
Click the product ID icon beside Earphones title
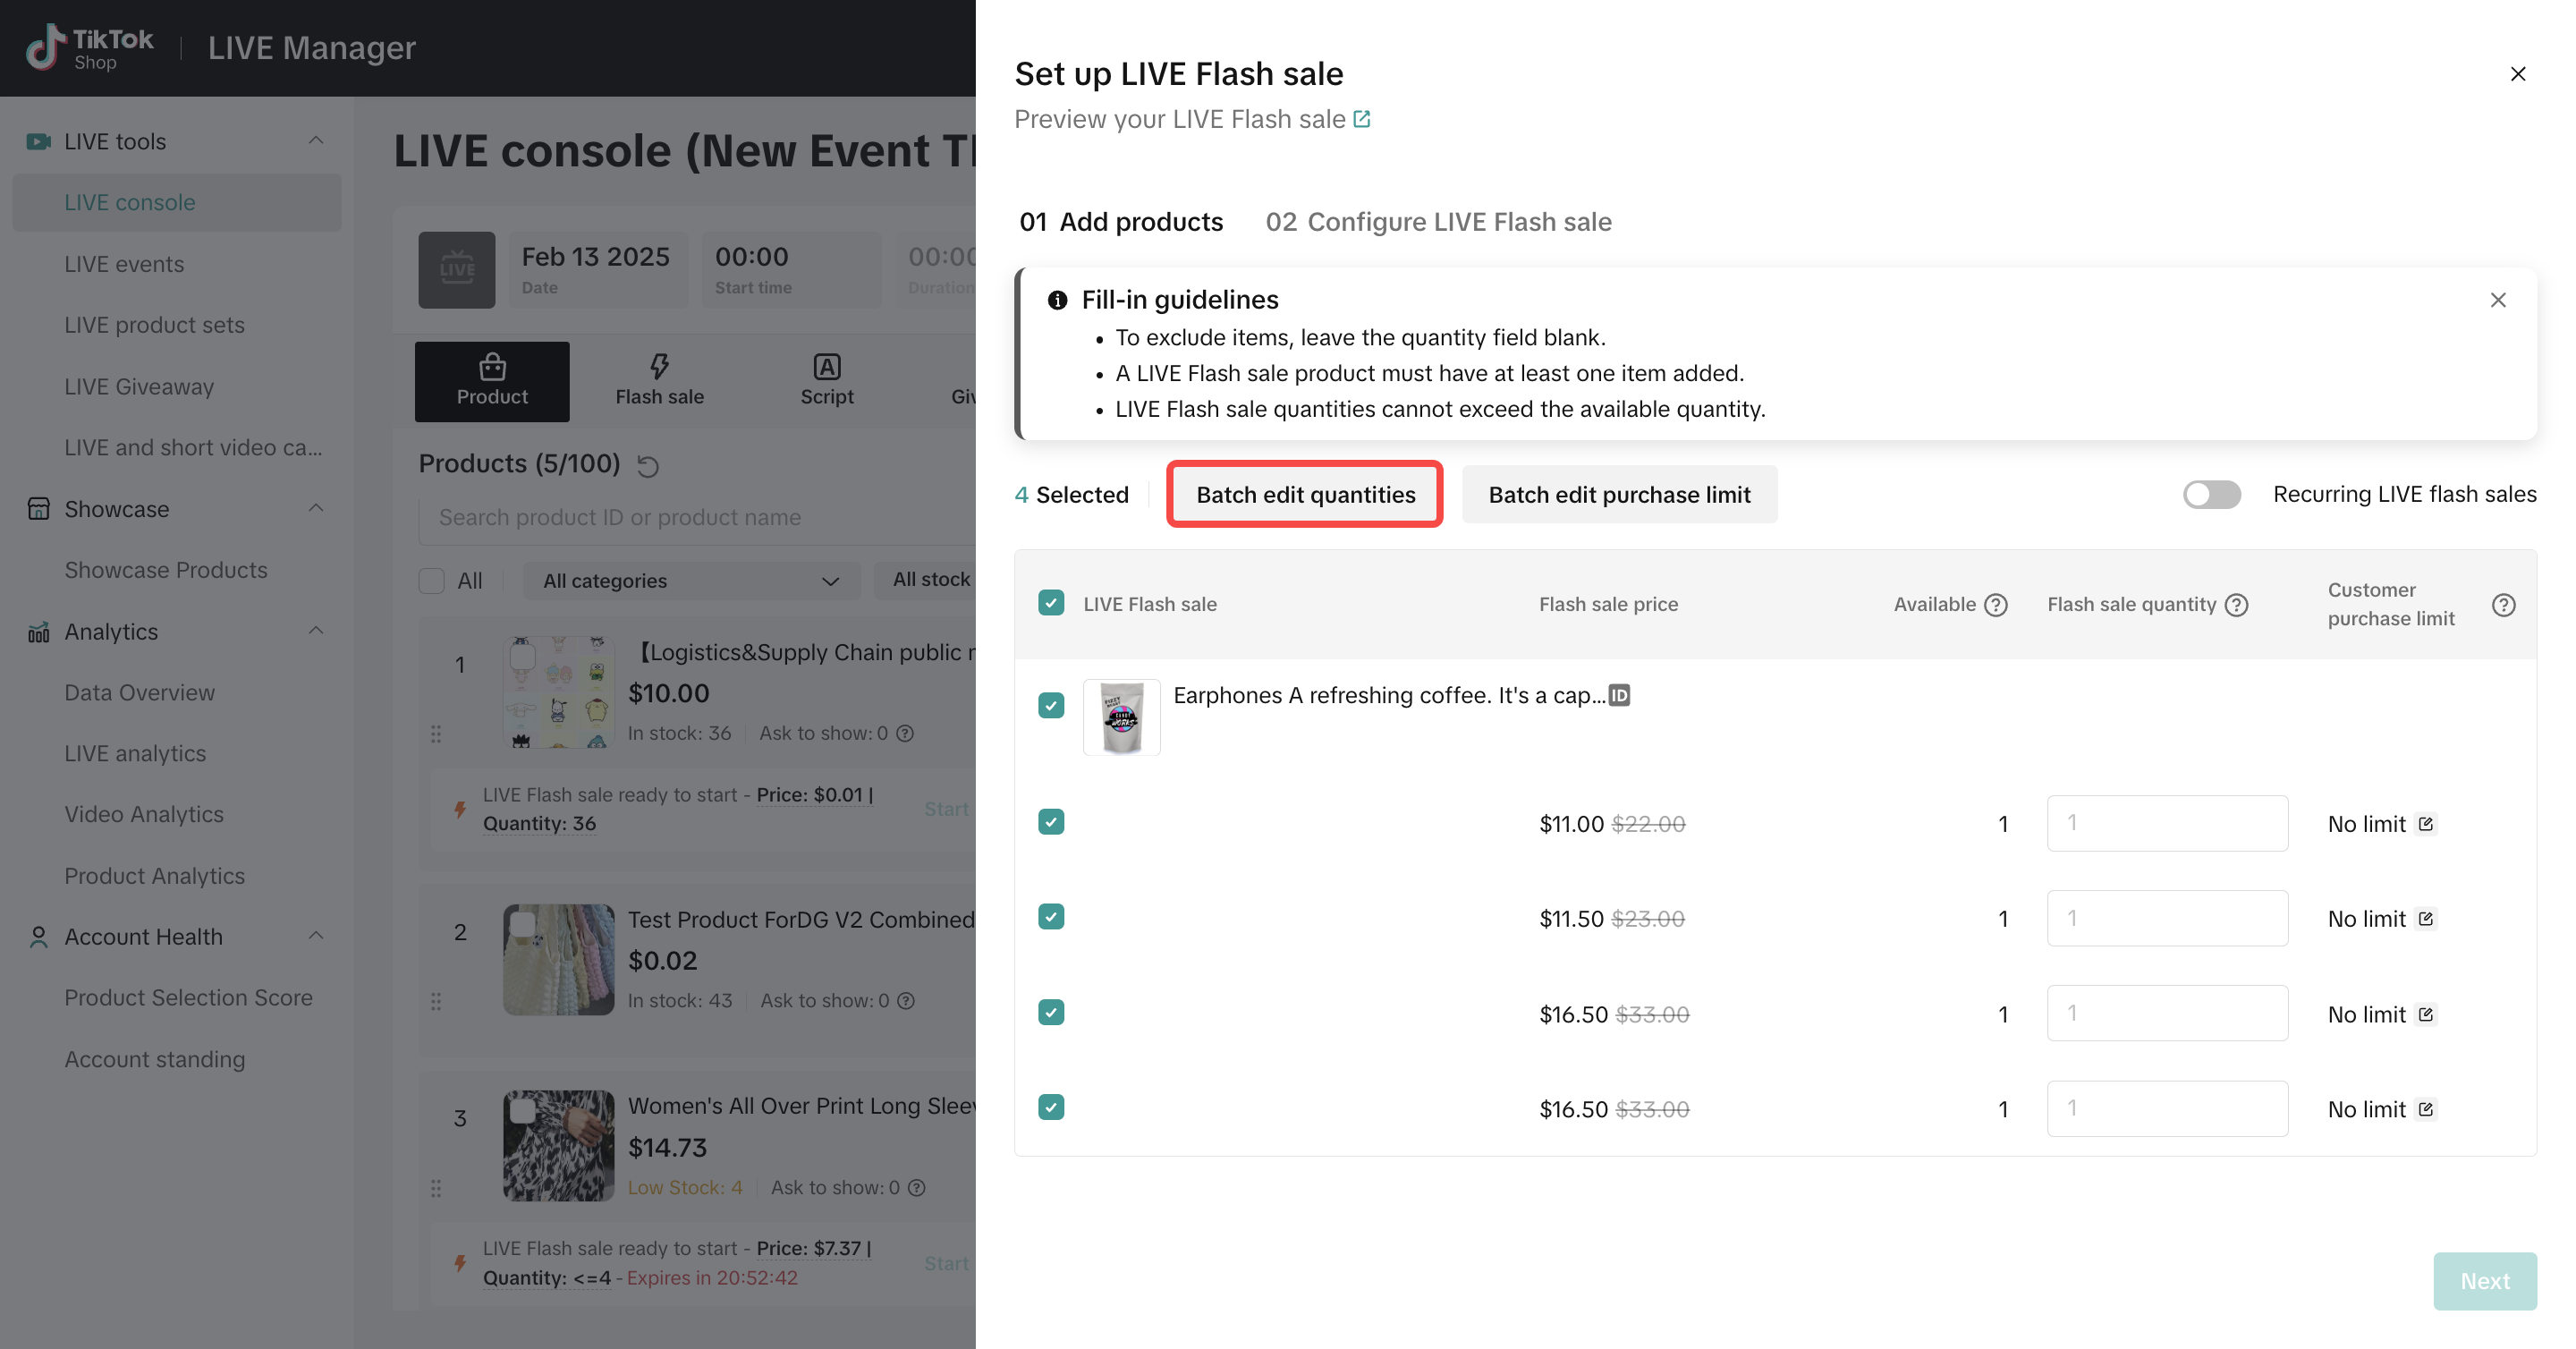click(x=1619, y=696)
